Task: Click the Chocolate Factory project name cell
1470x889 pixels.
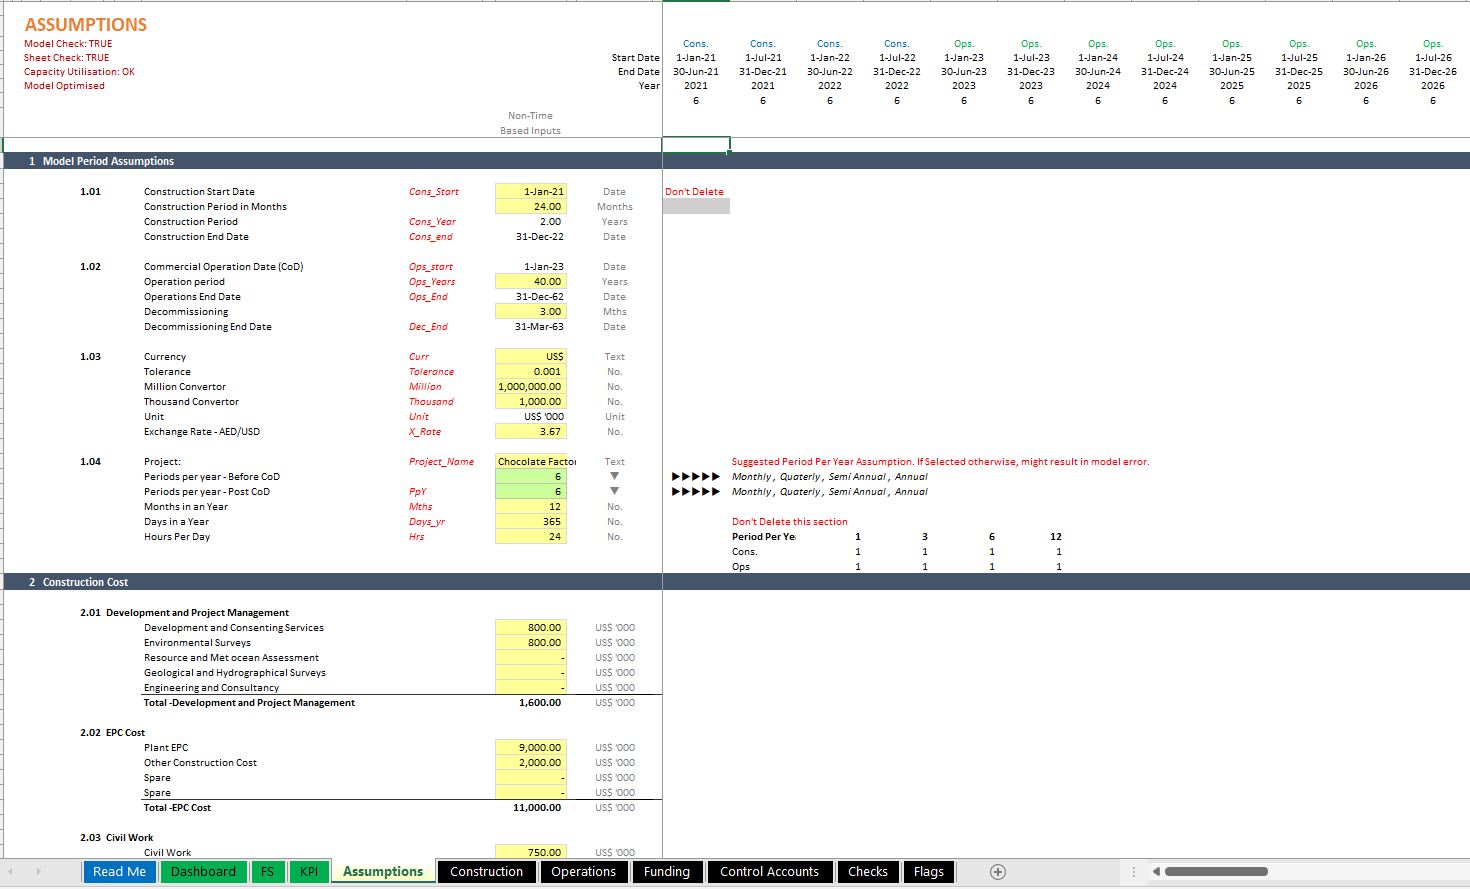Action: click(x=530, y=461)
